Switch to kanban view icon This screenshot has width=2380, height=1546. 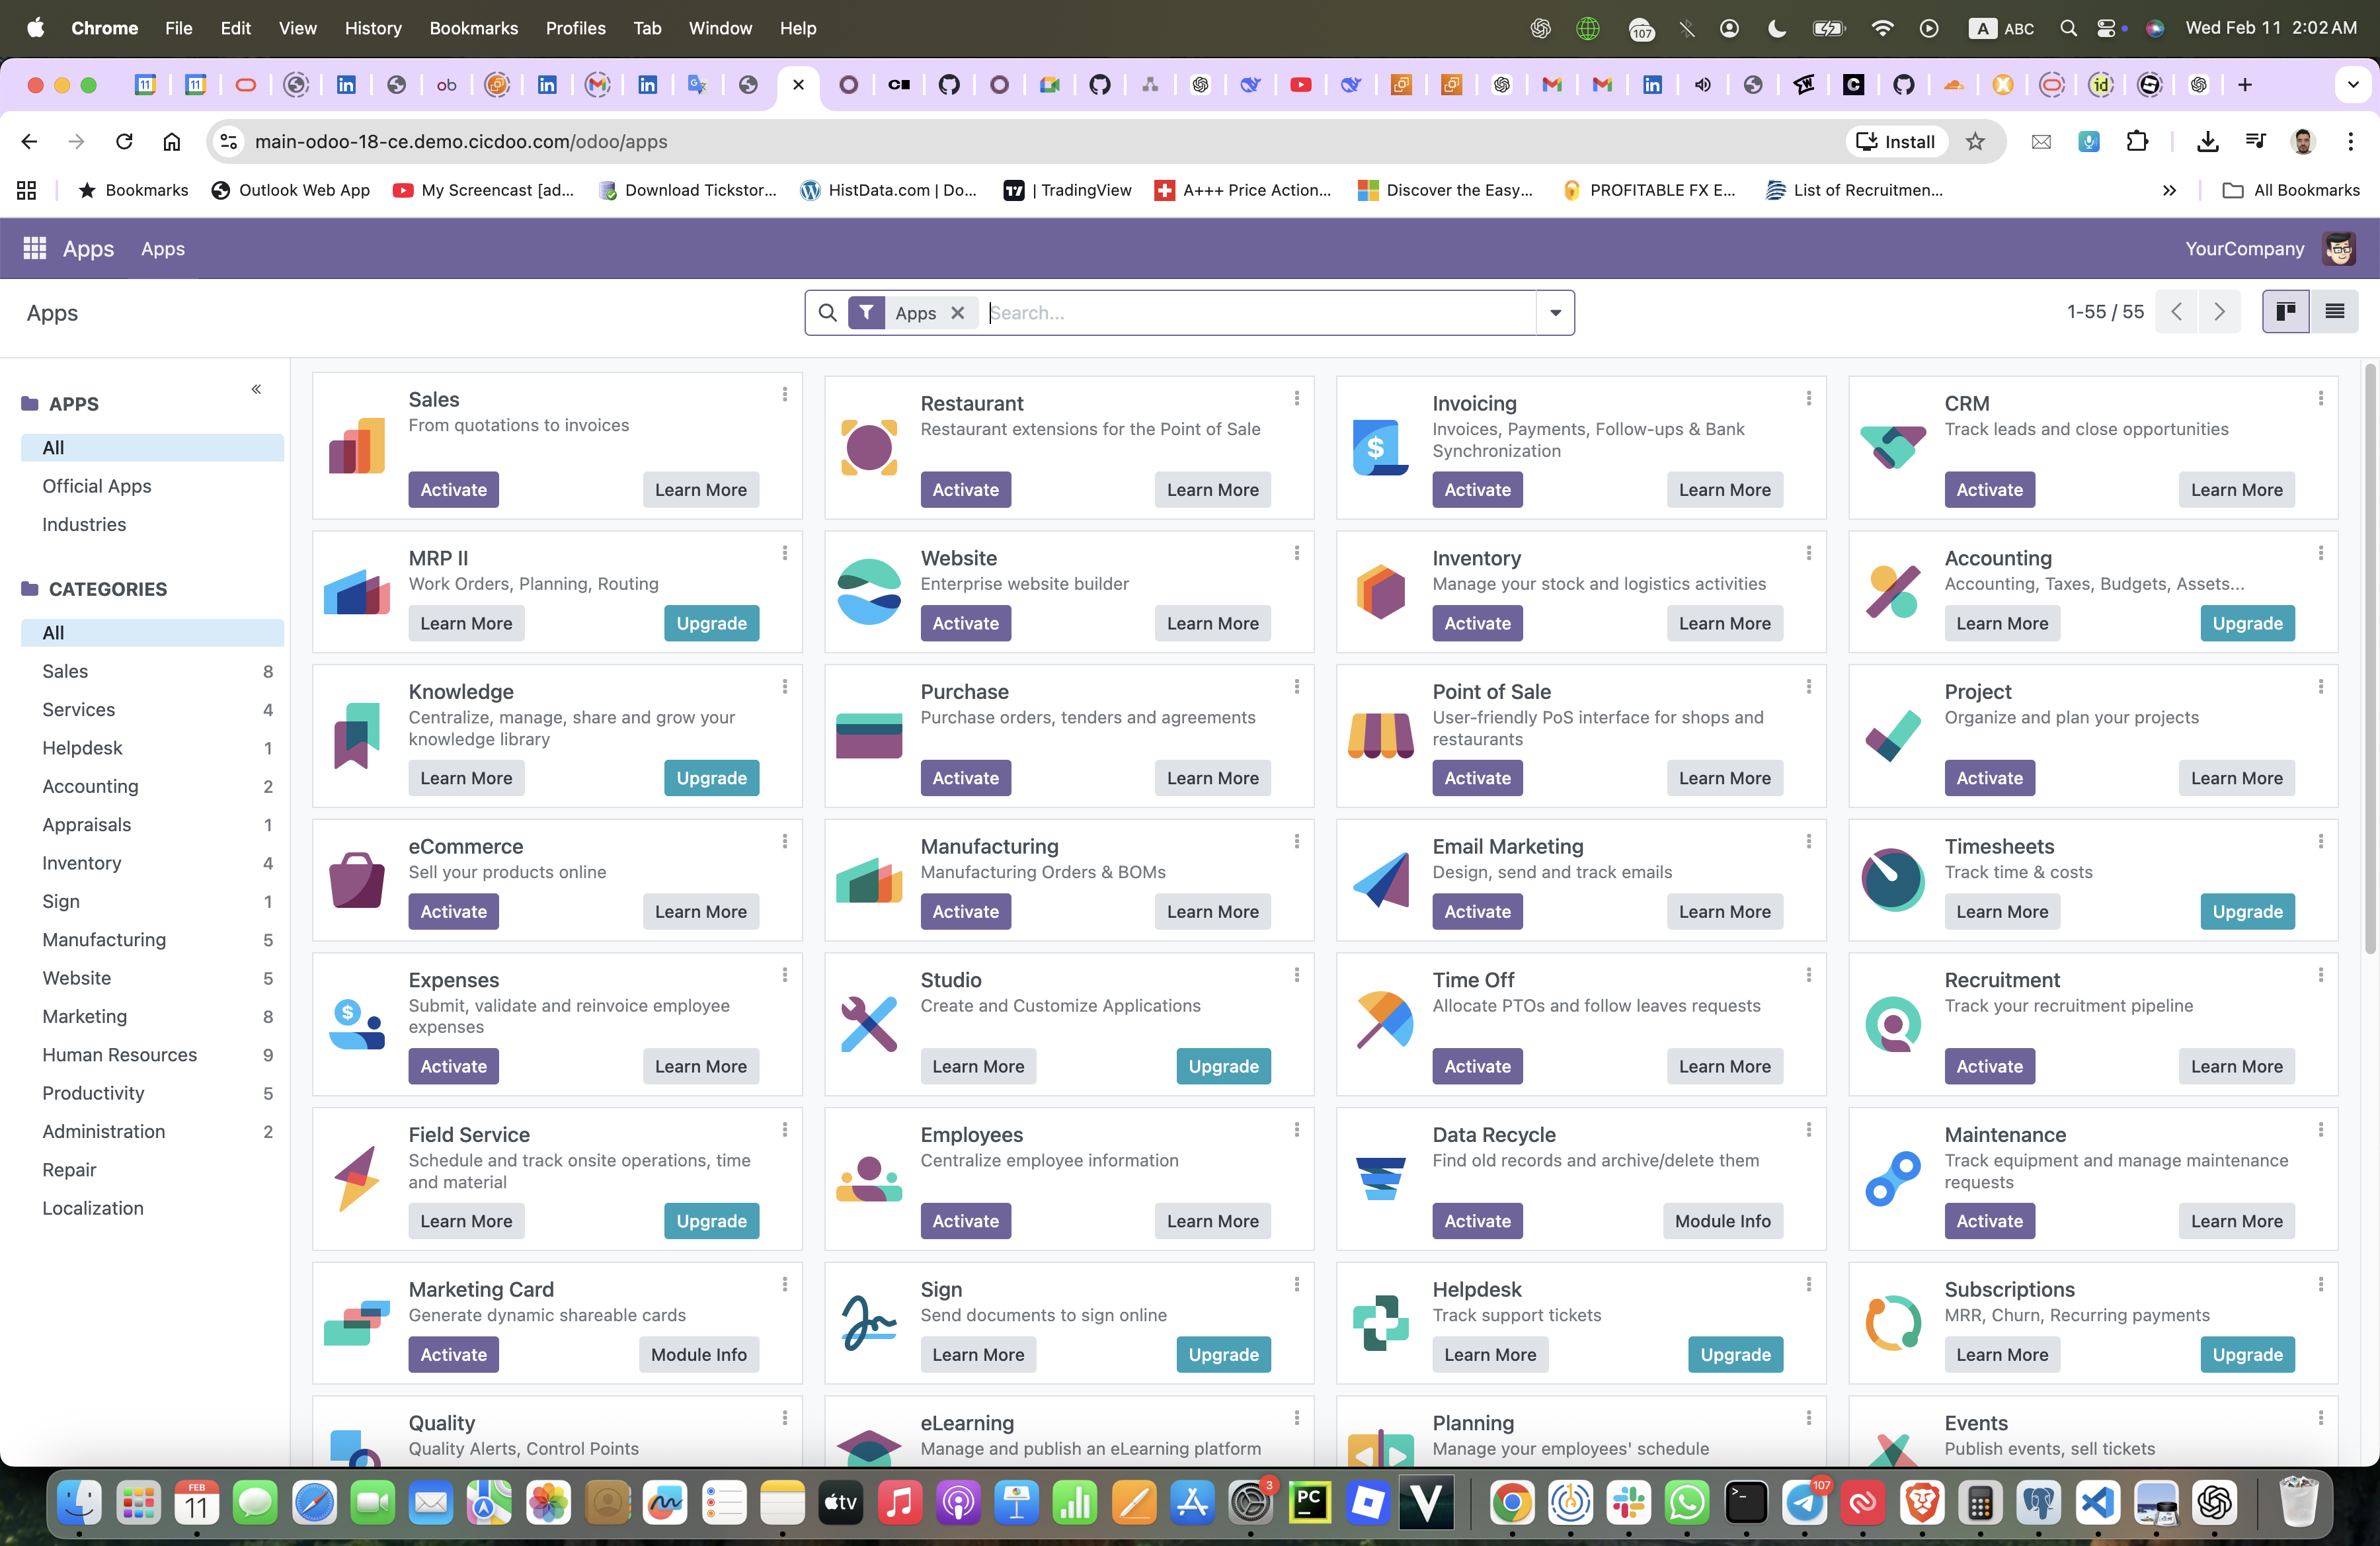(2286, 312)
